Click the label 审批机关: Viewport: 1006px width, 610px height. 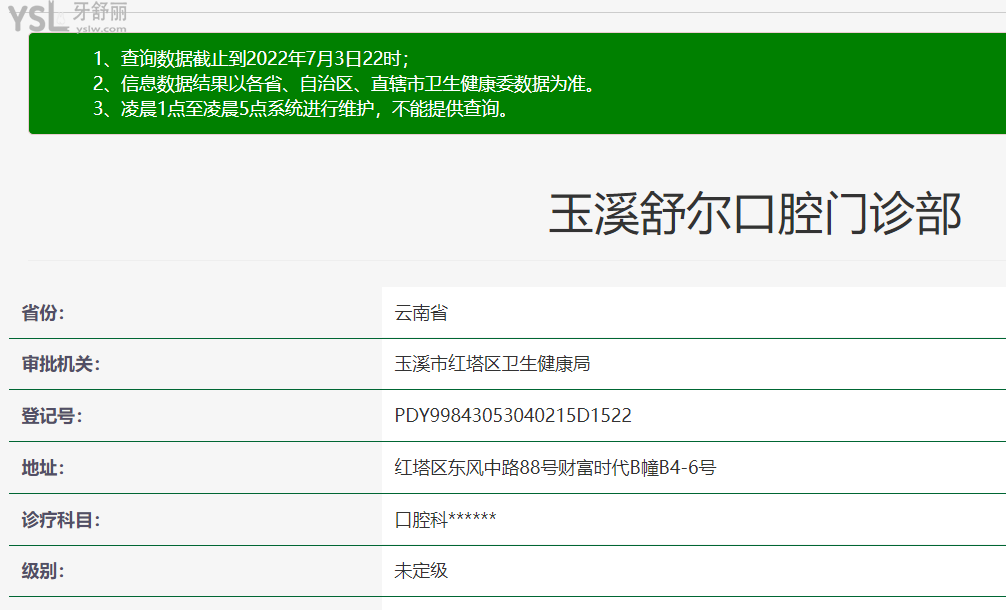[61, 364]
